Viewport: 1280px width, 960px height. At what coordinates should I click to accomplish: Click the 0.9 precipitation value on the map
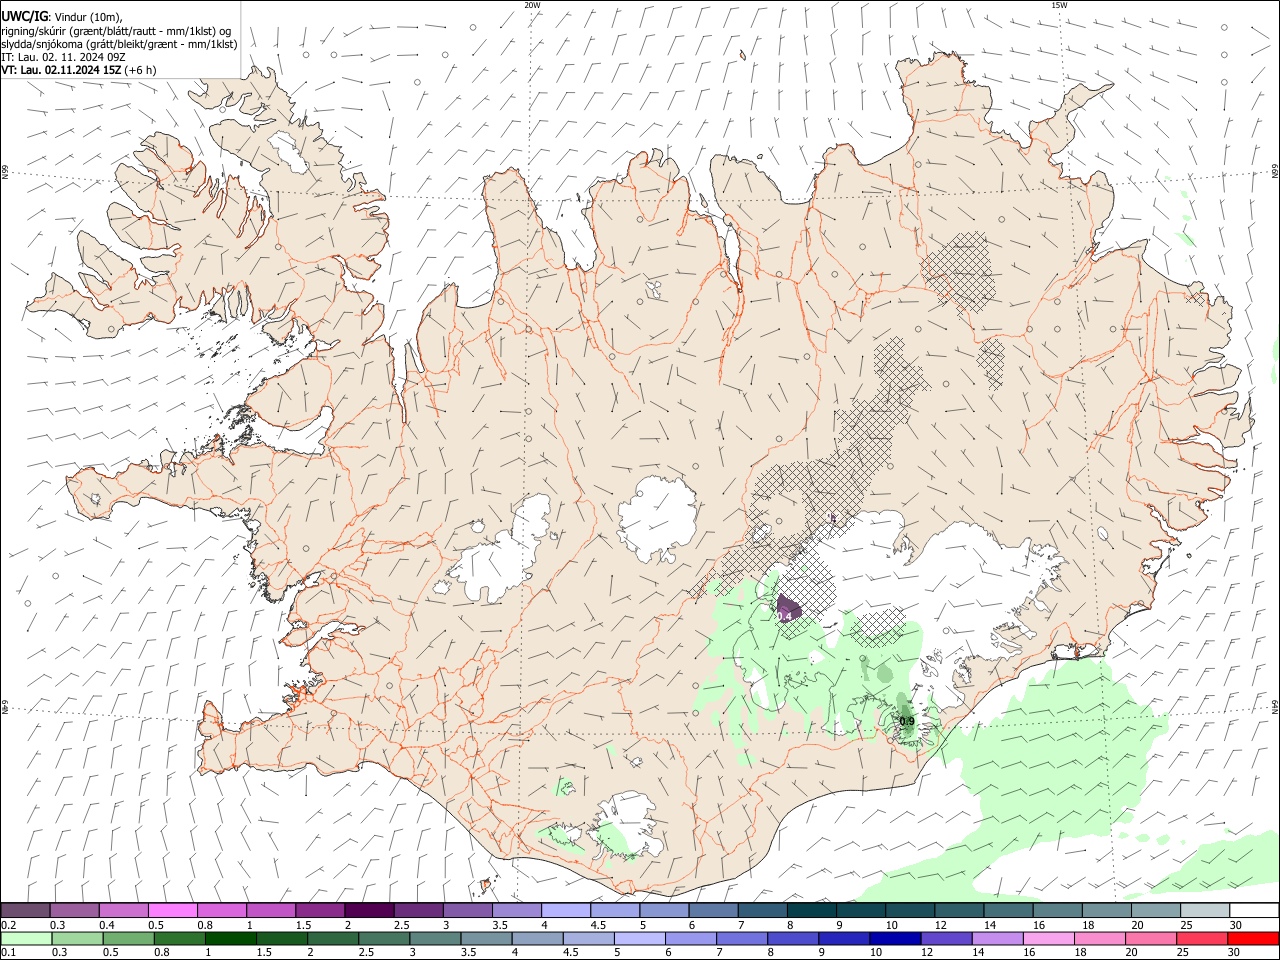tap(907, 721)
